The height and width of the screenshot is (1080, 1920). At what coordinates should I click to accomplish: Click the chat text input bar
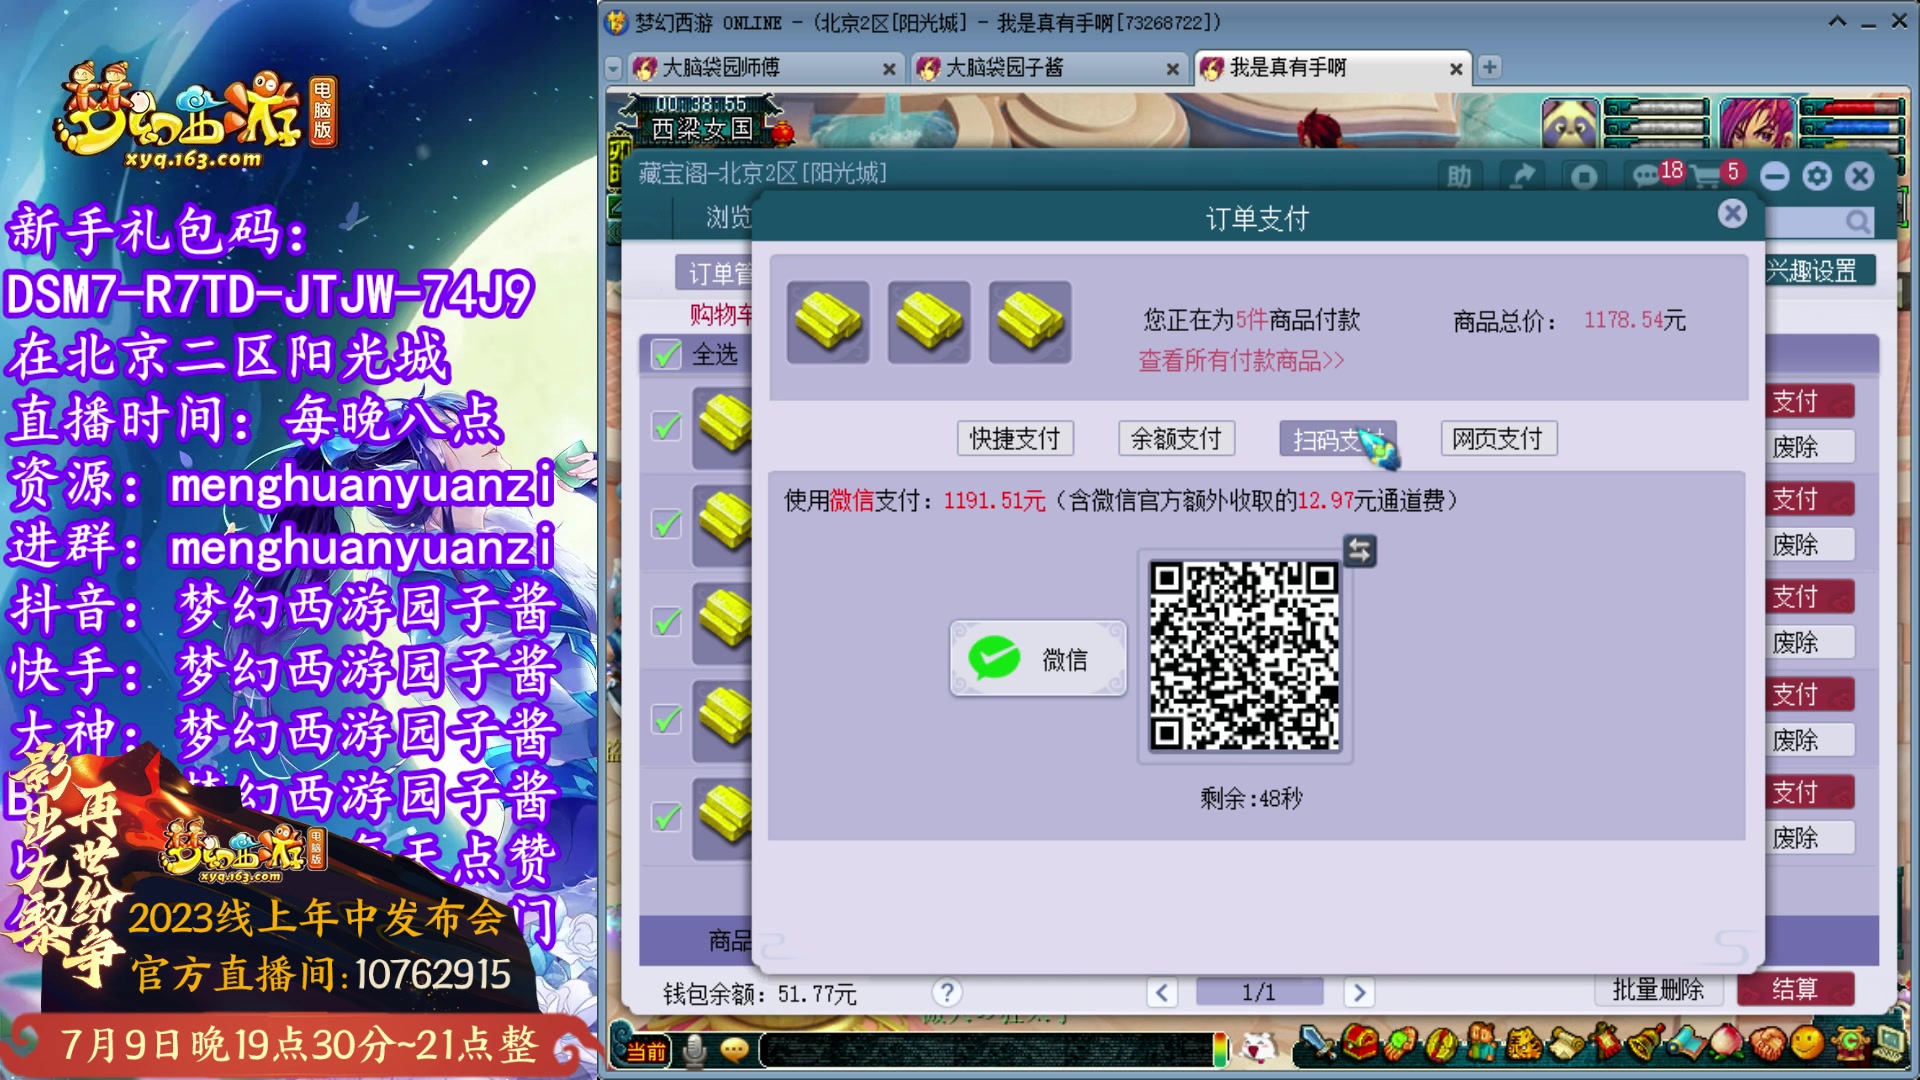click(x=985, y=1049)
